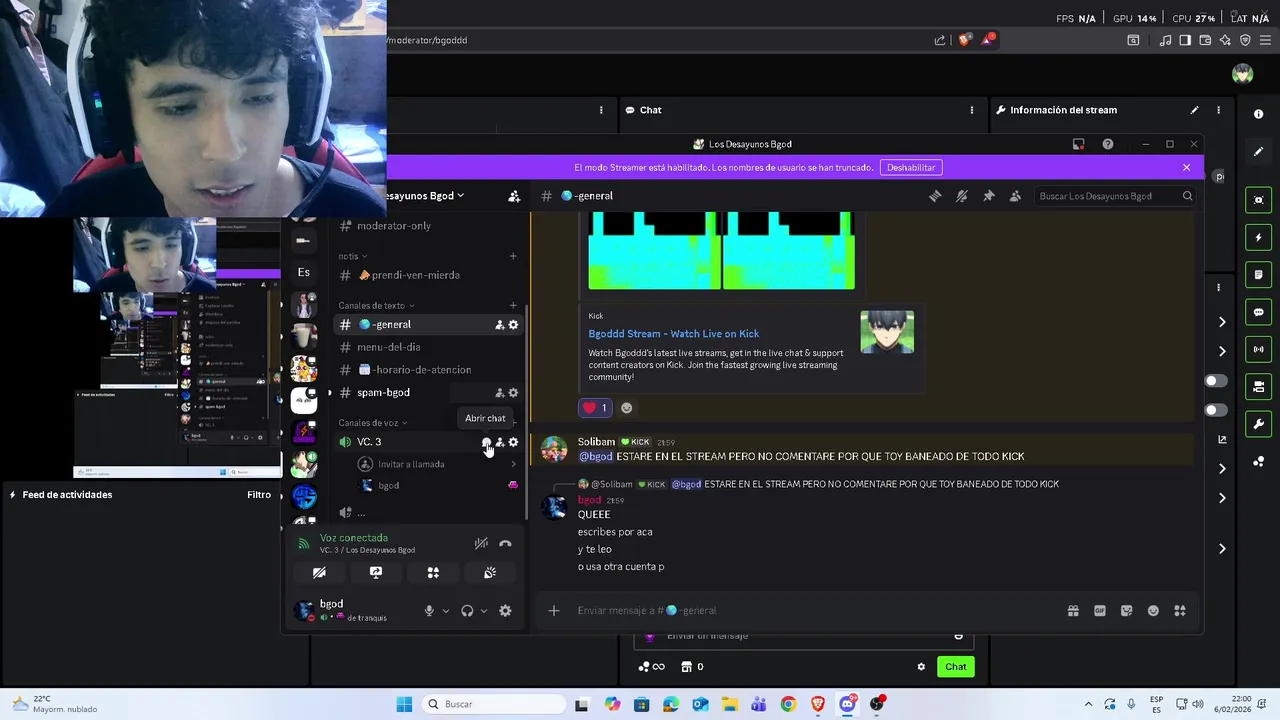Collapse Canales de texto category
The image size is (1280, 720).
376,306
